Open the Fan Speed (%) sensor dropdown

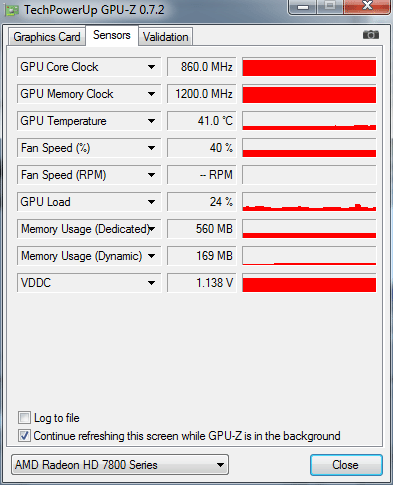point(151,148)
